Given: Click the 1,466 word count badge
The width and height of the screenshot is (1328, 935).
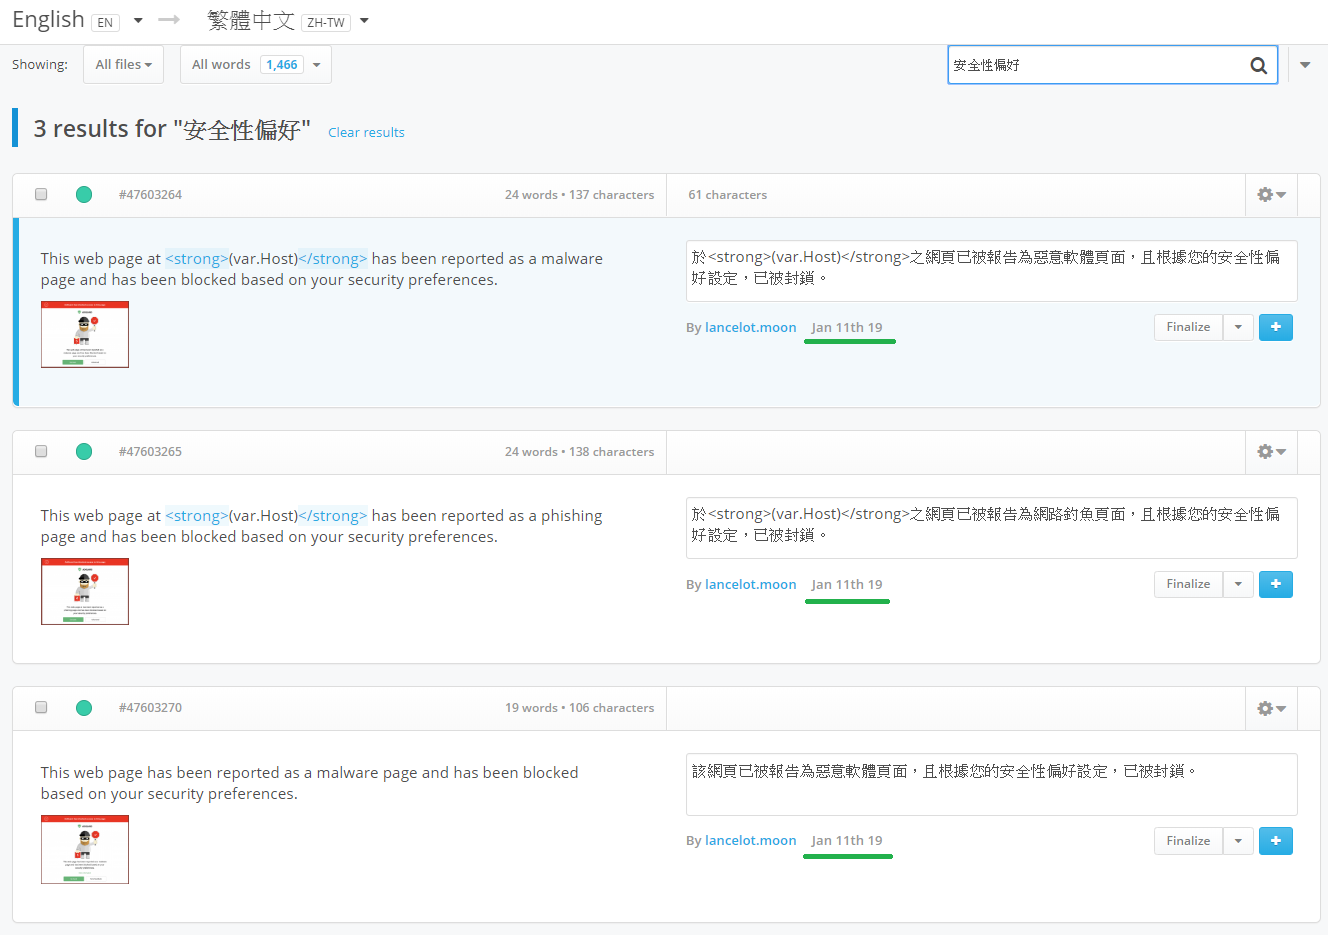Looking at the screenshot, I should pos(282,65).
